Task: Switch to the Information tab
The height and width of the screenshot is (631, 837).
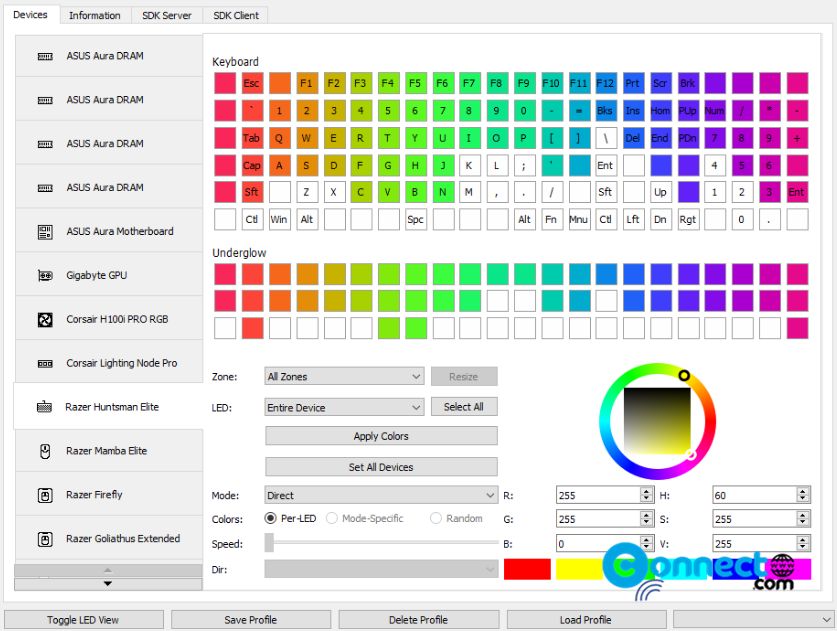Action: (x=94, y=15)
